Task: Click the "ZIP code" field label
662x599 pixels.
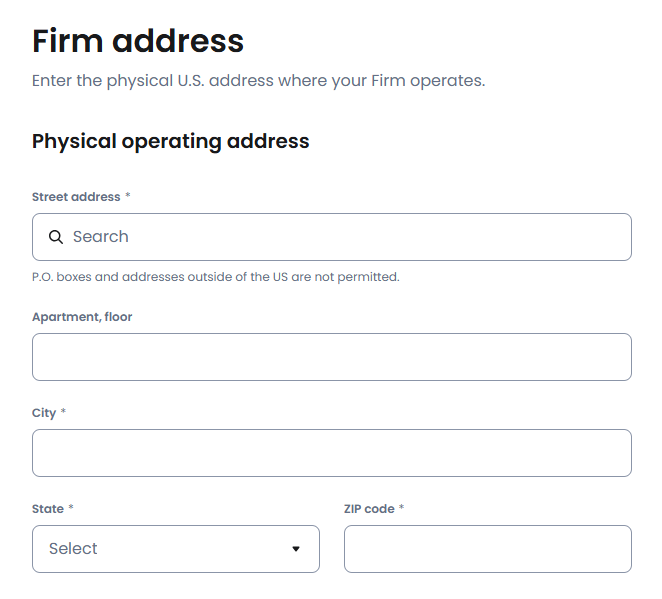Action: point(369,509)
